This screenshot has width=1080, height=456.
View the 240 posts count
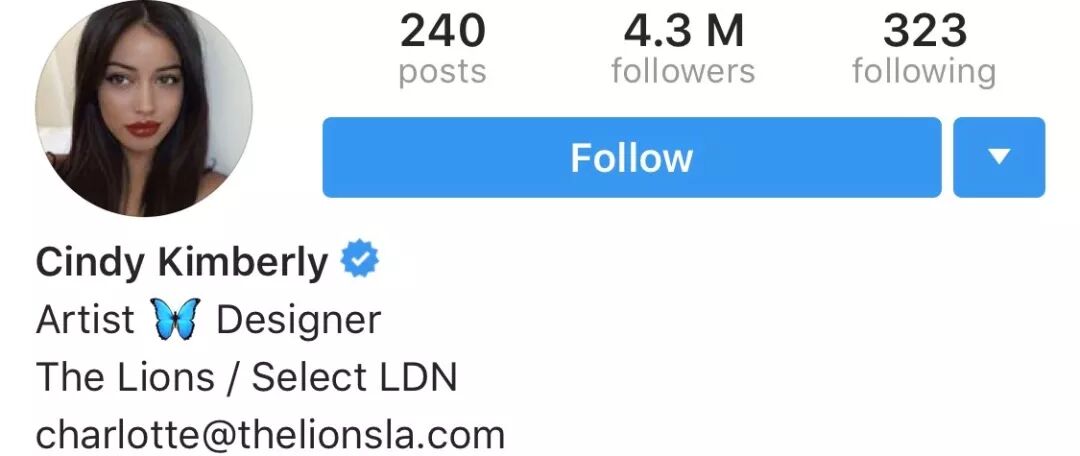[x=442, y=50]
